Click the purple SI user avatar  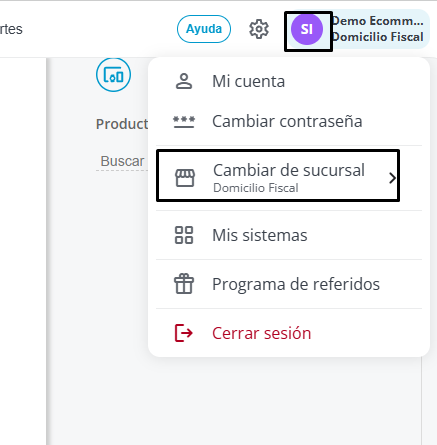307,30
